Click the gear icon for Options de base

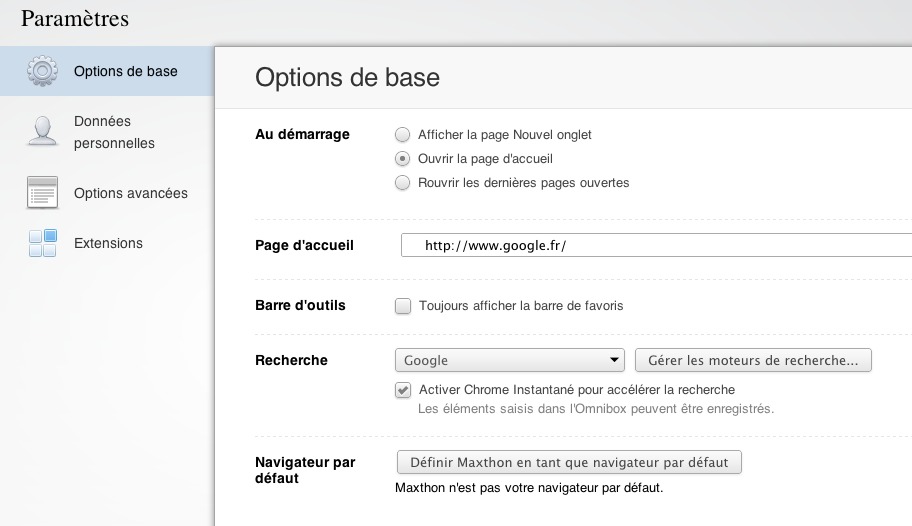(x=42, y=71)
